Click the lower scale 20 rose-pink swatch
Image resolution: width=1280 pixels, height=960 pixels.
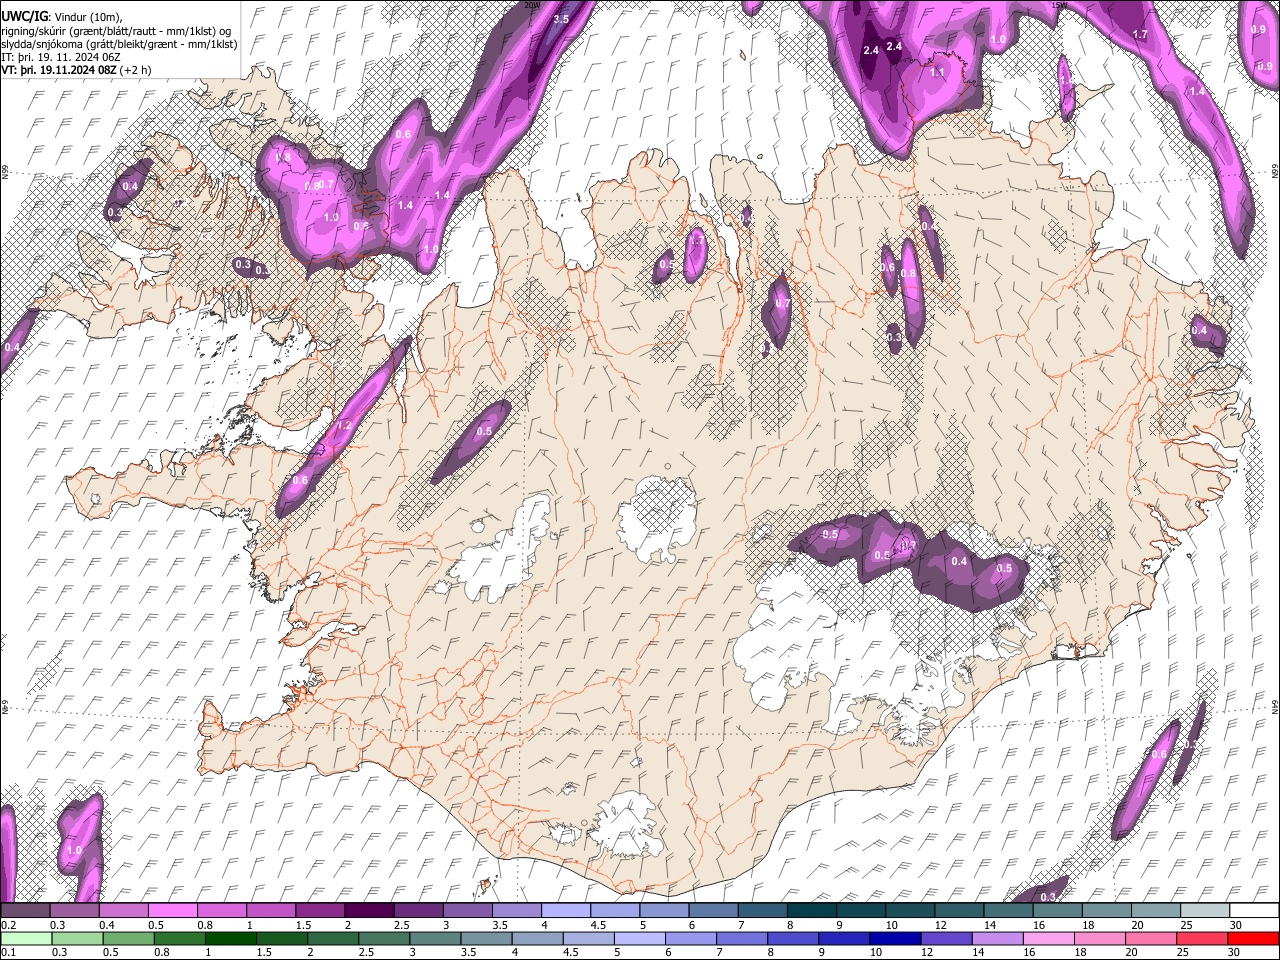point(1151,938)
